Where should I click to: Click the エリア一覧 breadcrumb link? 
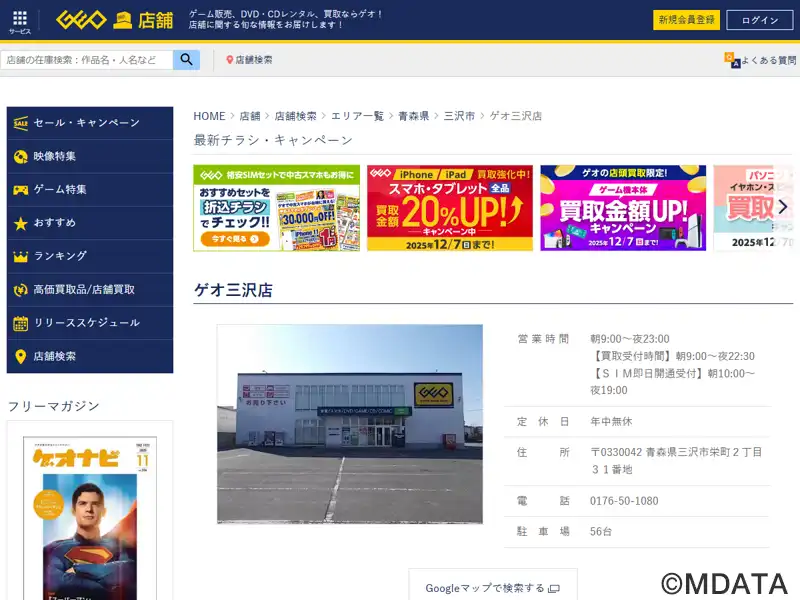357,116
